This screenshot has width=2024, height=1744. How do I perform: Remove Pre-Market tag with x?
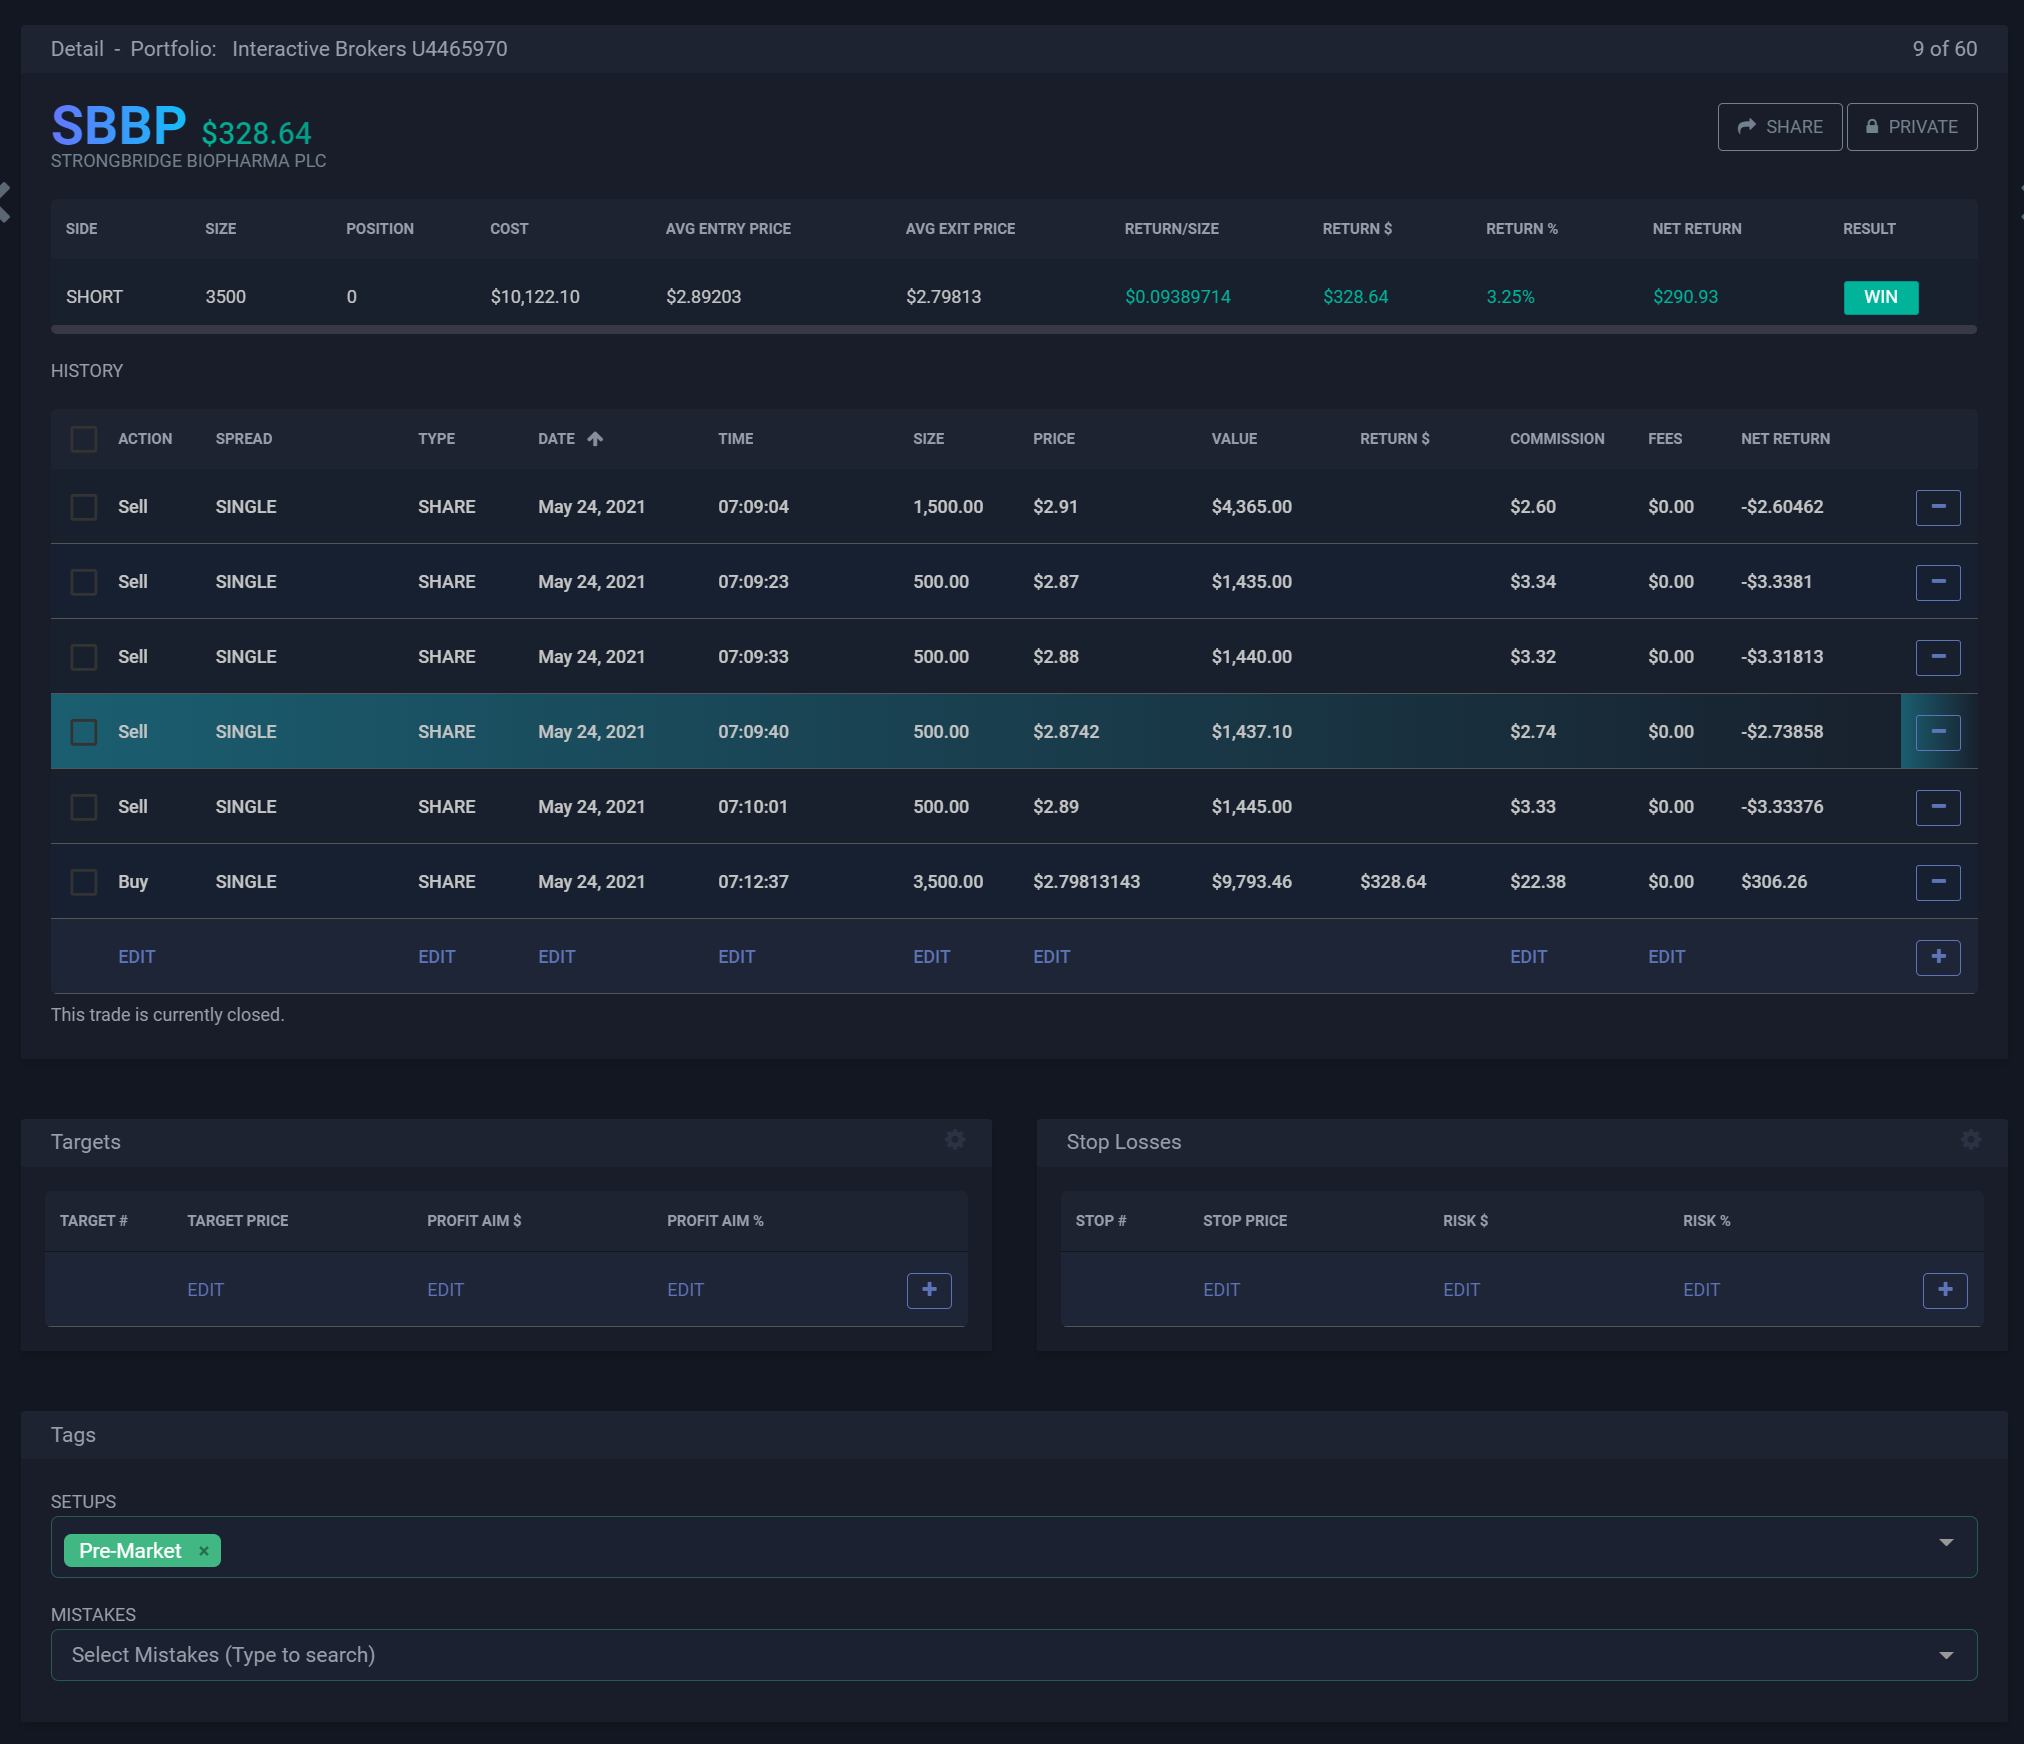204,1551
